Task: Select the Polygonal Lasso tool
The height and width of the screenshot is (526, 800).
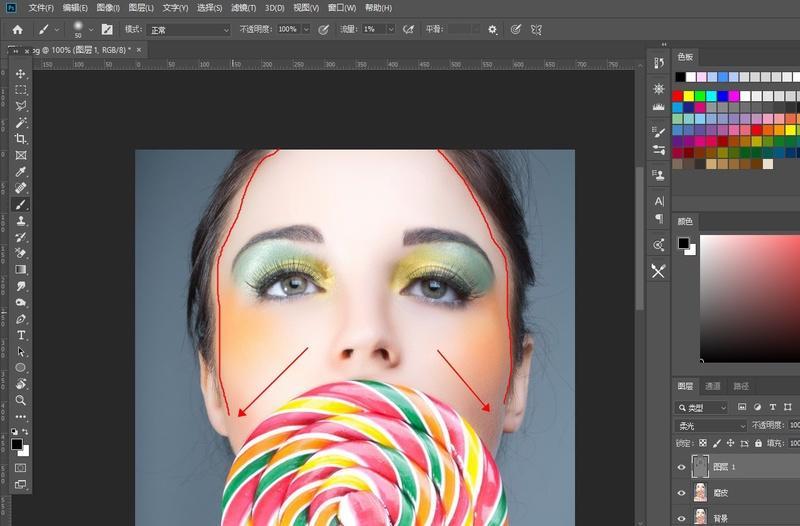Action: (x=20, y=106)
